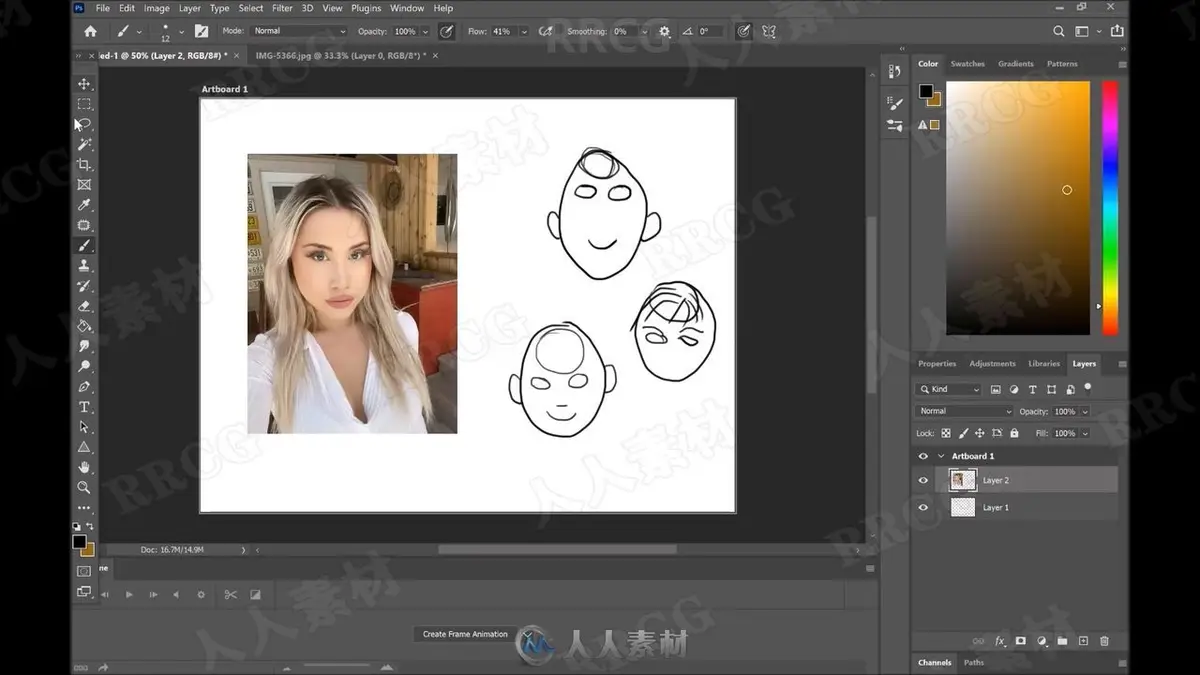Select the Path Selection tool

[x=84, y=427]
